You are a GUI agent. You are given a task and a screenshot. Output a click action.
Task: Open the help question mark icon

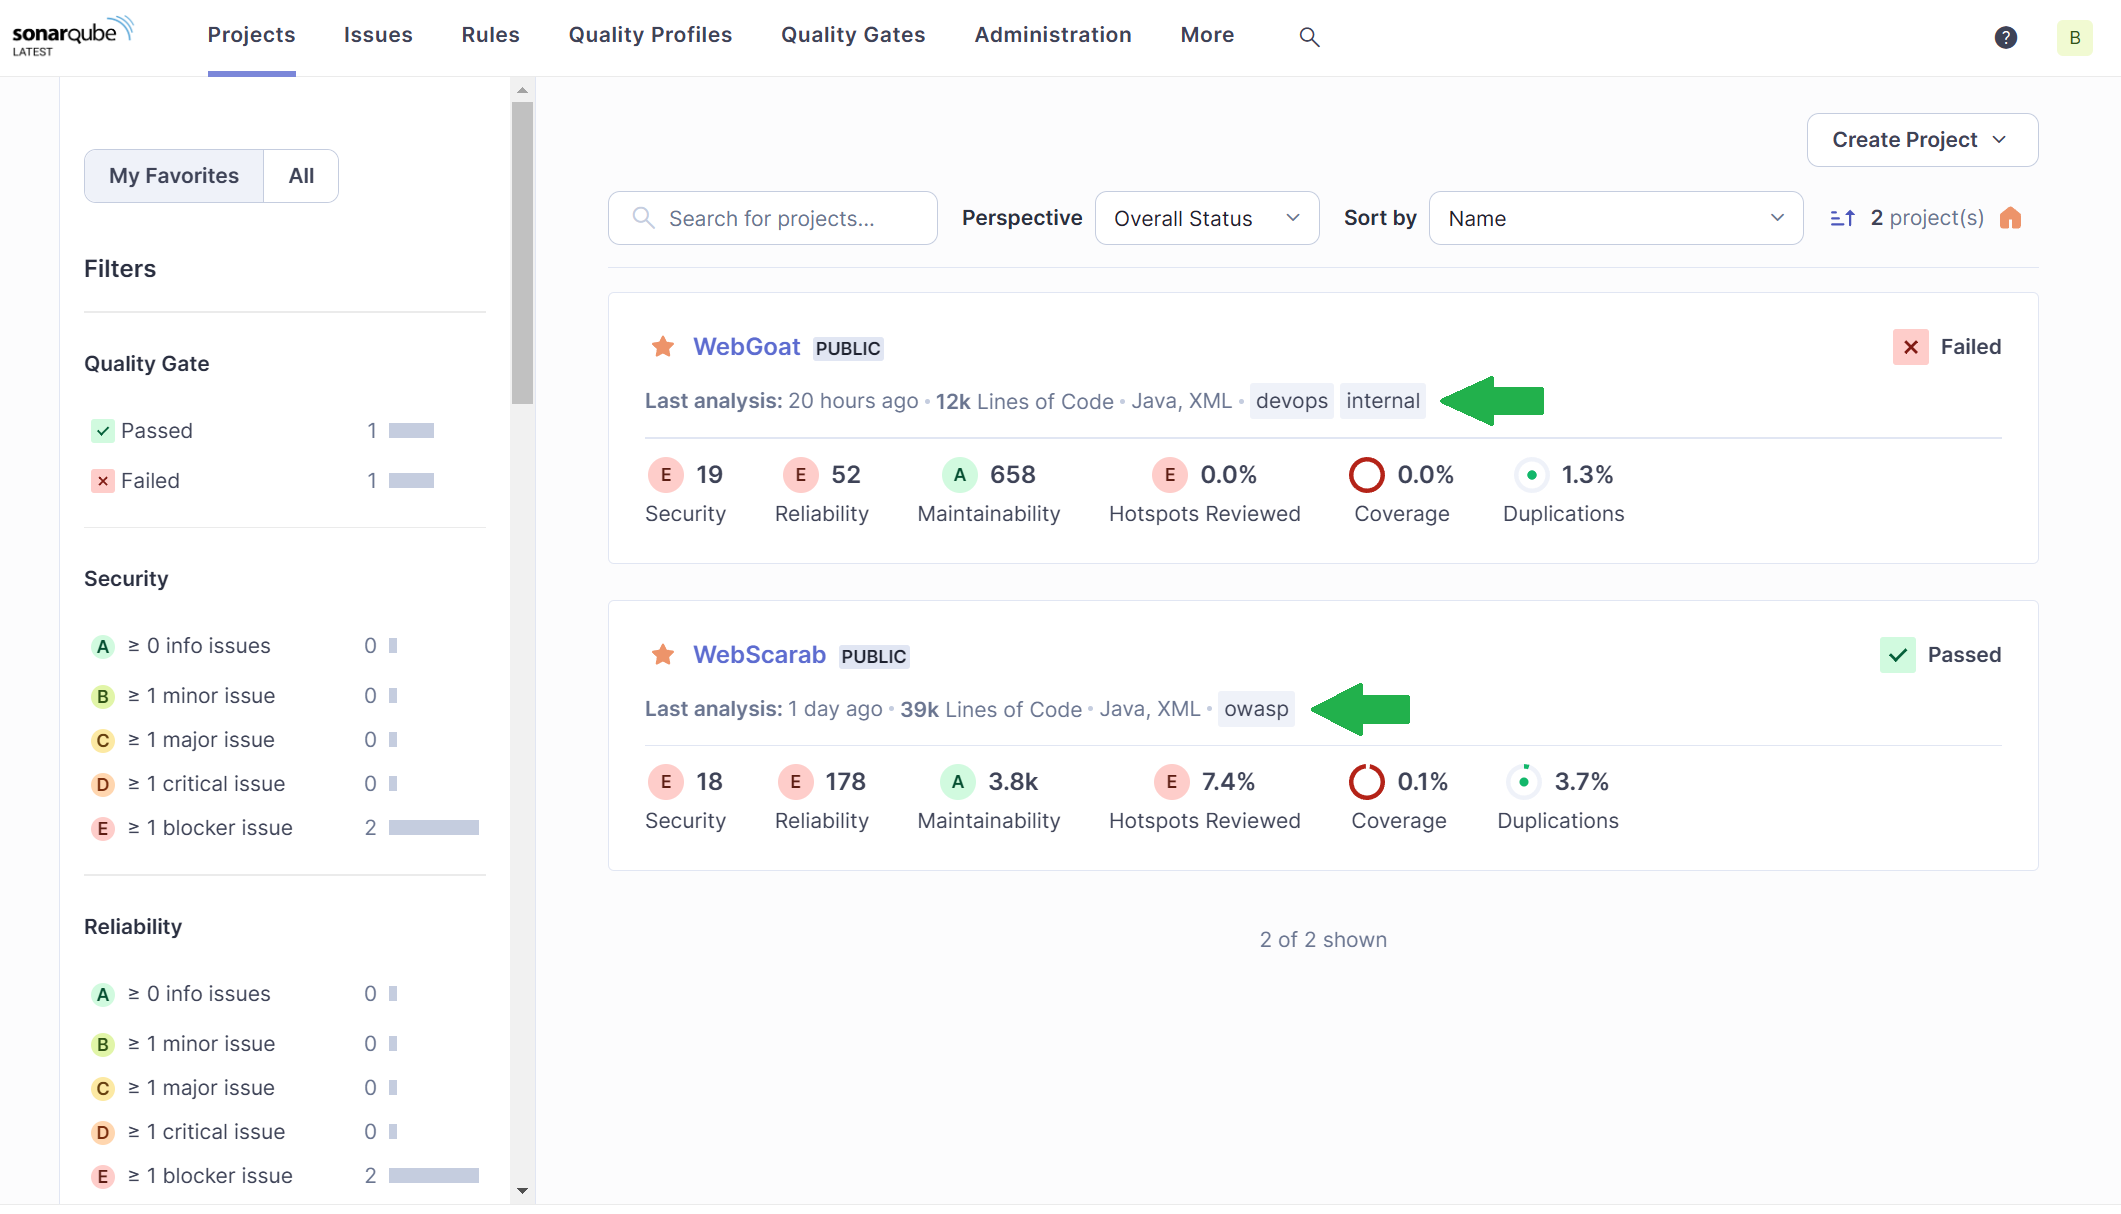[x=2005, y=37]
